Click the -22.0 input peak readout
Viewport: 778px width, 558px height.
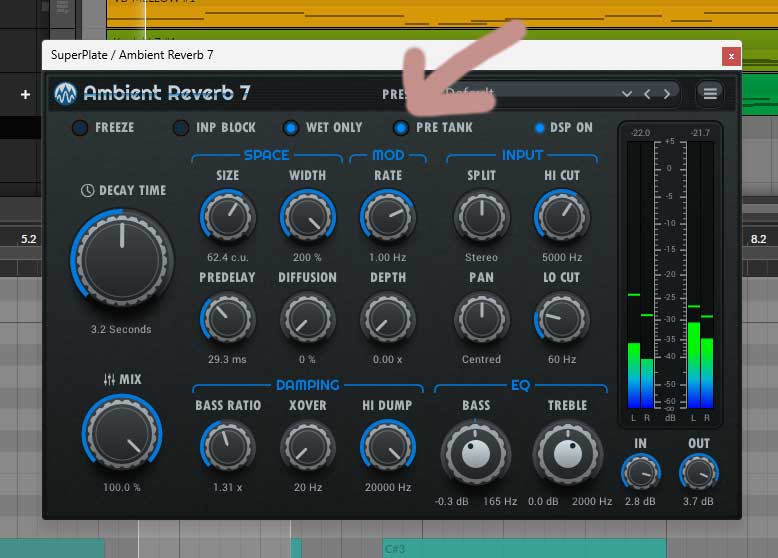point(640,133)
